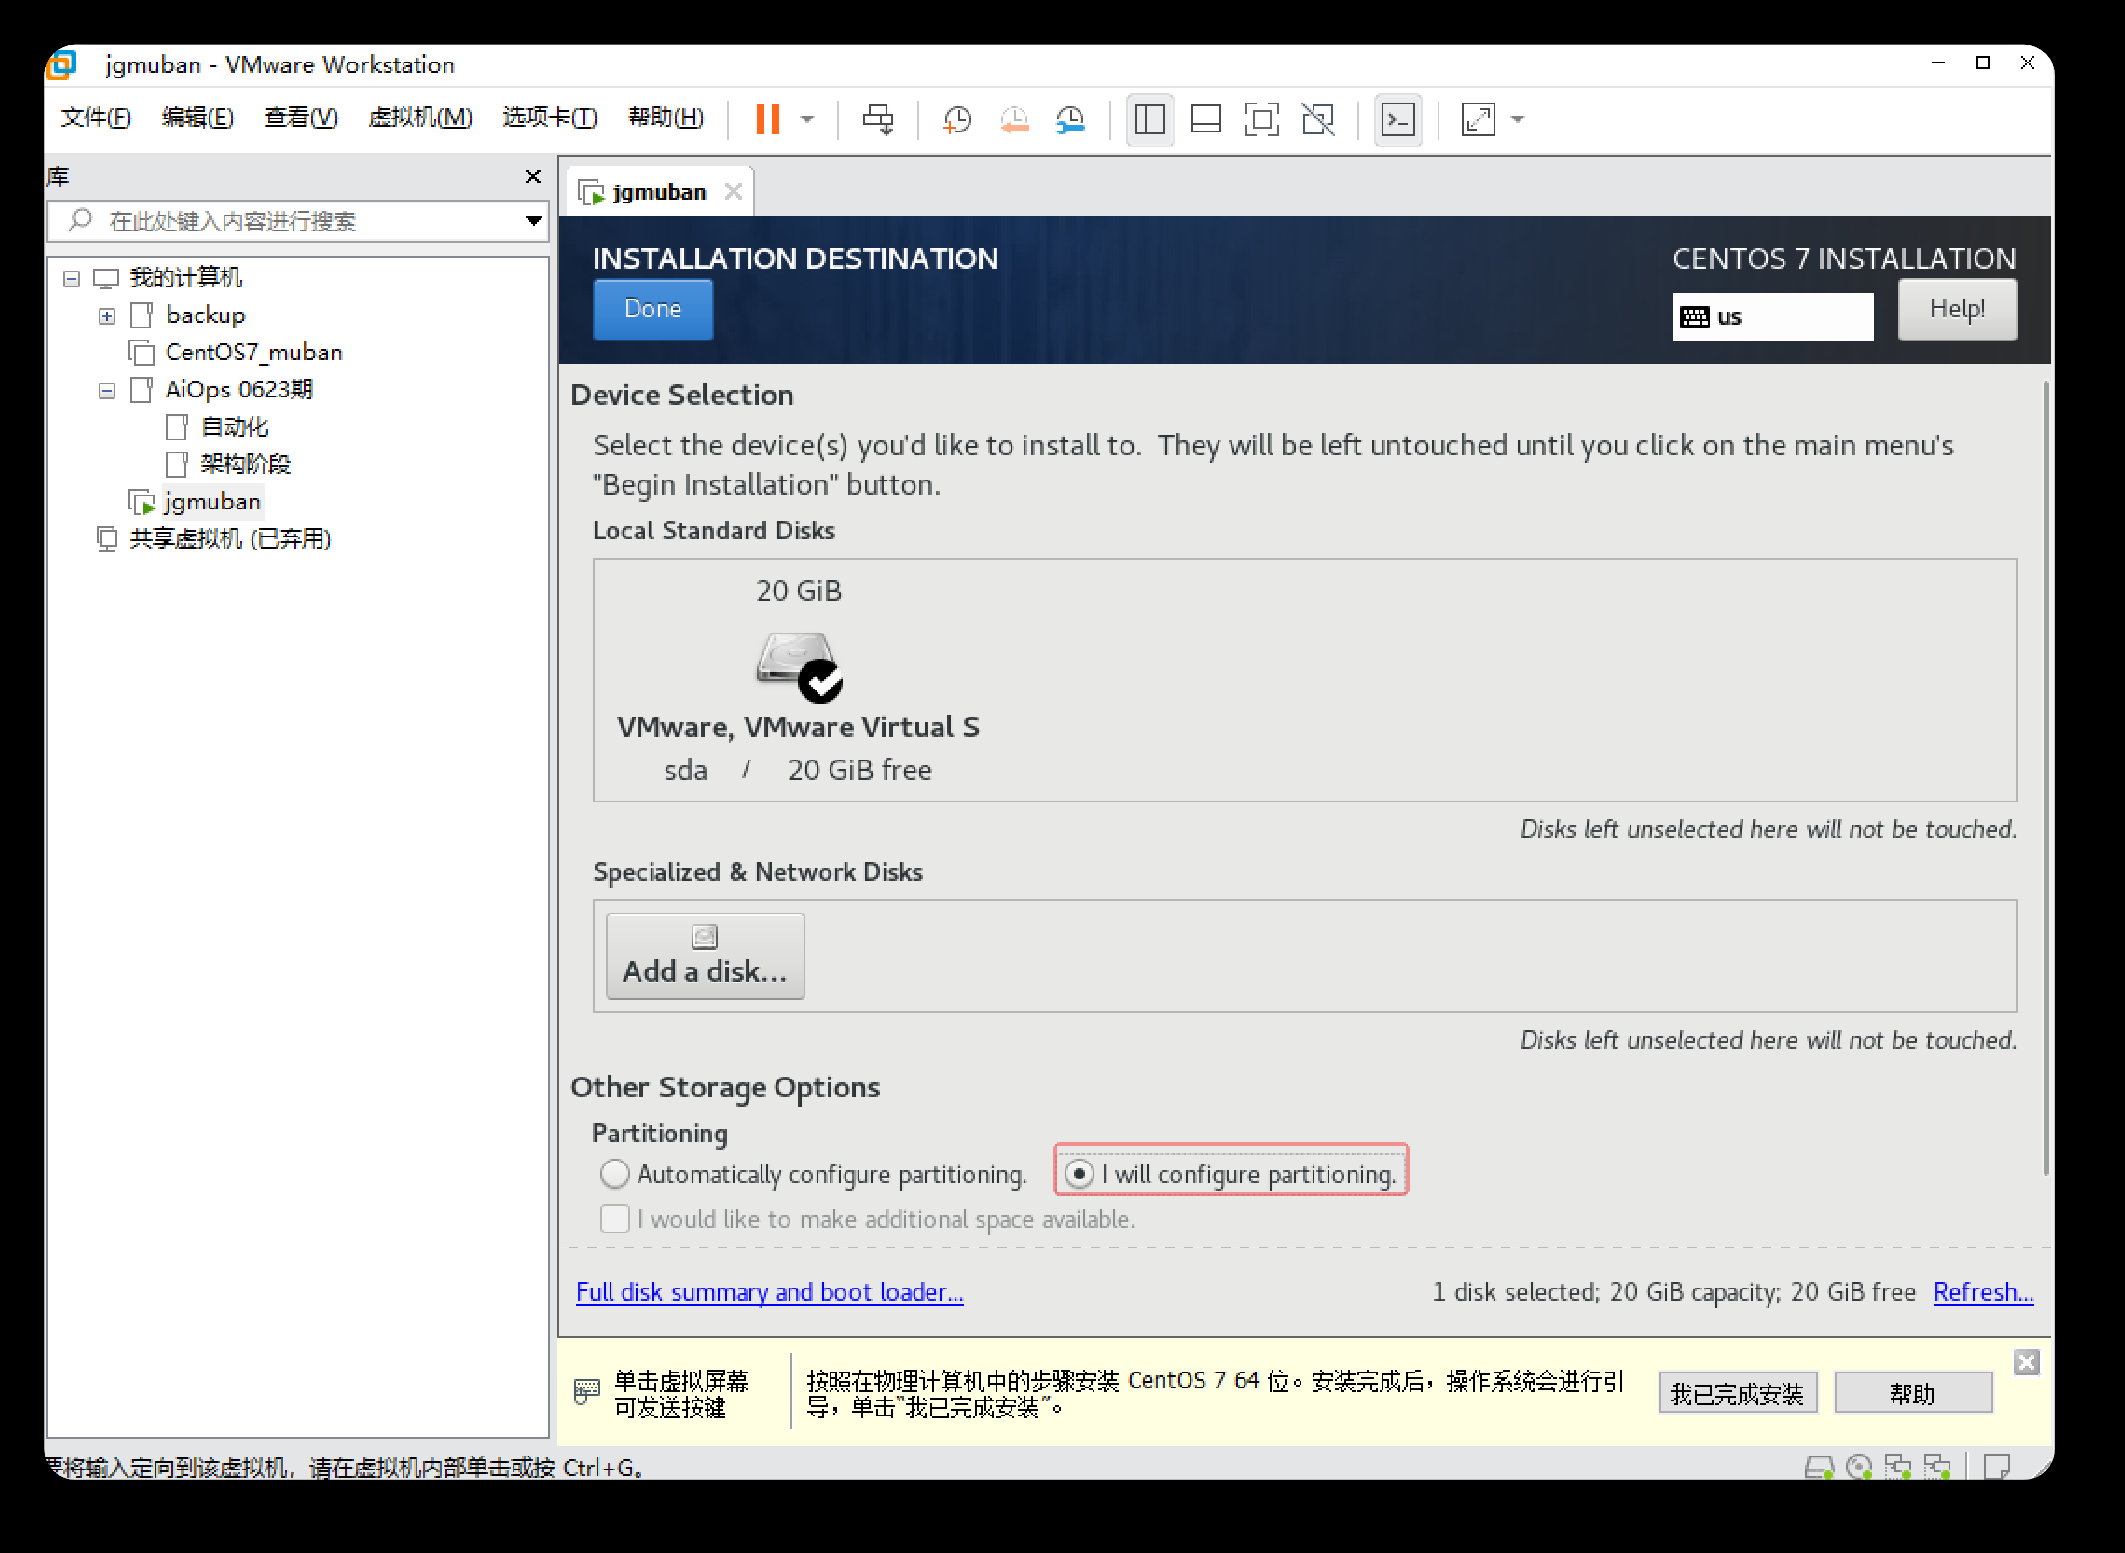Open the 帮助(H) menu

[666, 118]
